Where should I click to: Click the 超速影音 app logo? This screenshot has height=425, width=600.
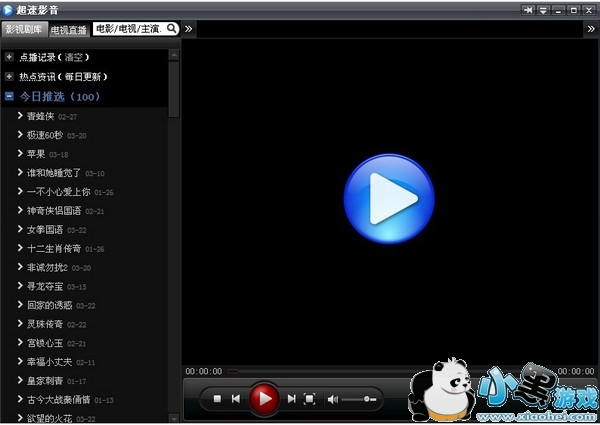pos(7,10)
